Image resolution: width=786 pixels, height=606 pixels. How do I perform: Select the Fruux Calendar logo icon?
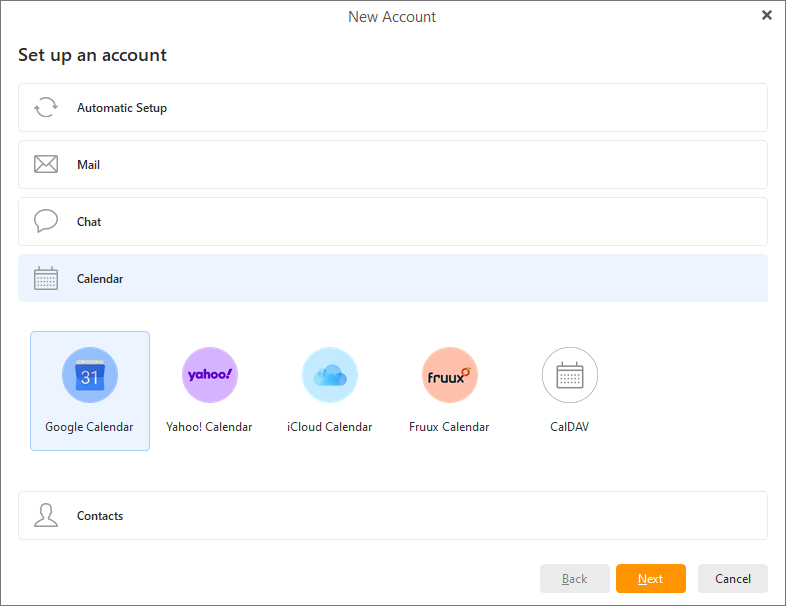click(x=450, y=375)
